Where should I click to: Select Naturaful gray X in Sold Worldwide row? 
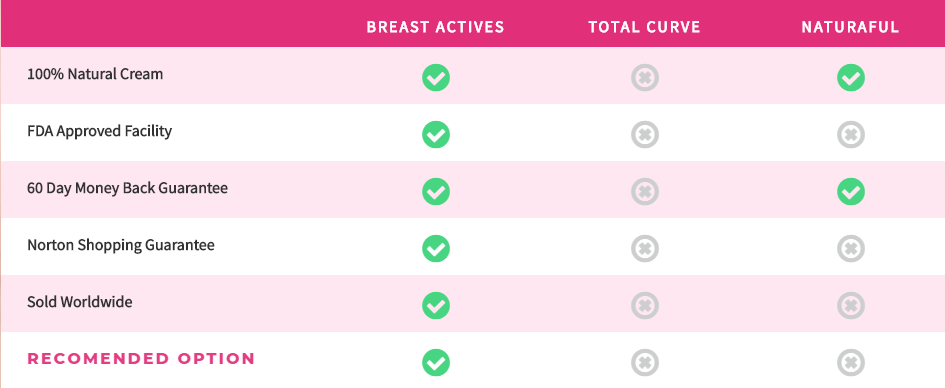851,305
